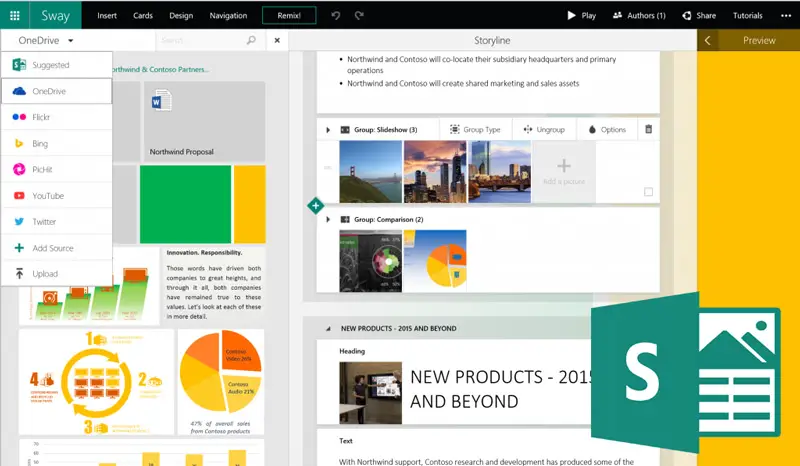The height and width of the screenshot is (466, 800).
Task: Open the app launcher grid icon
Action: pos(14,15)
